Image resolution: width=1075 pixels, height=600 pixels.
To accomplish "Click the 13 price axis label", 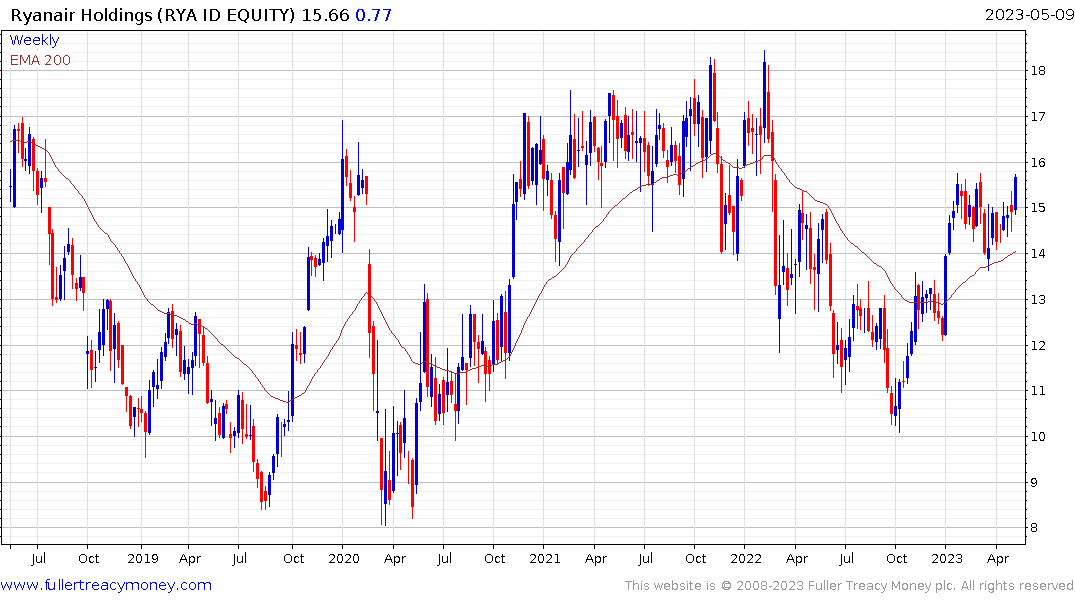I will (x=1038, y=300).
